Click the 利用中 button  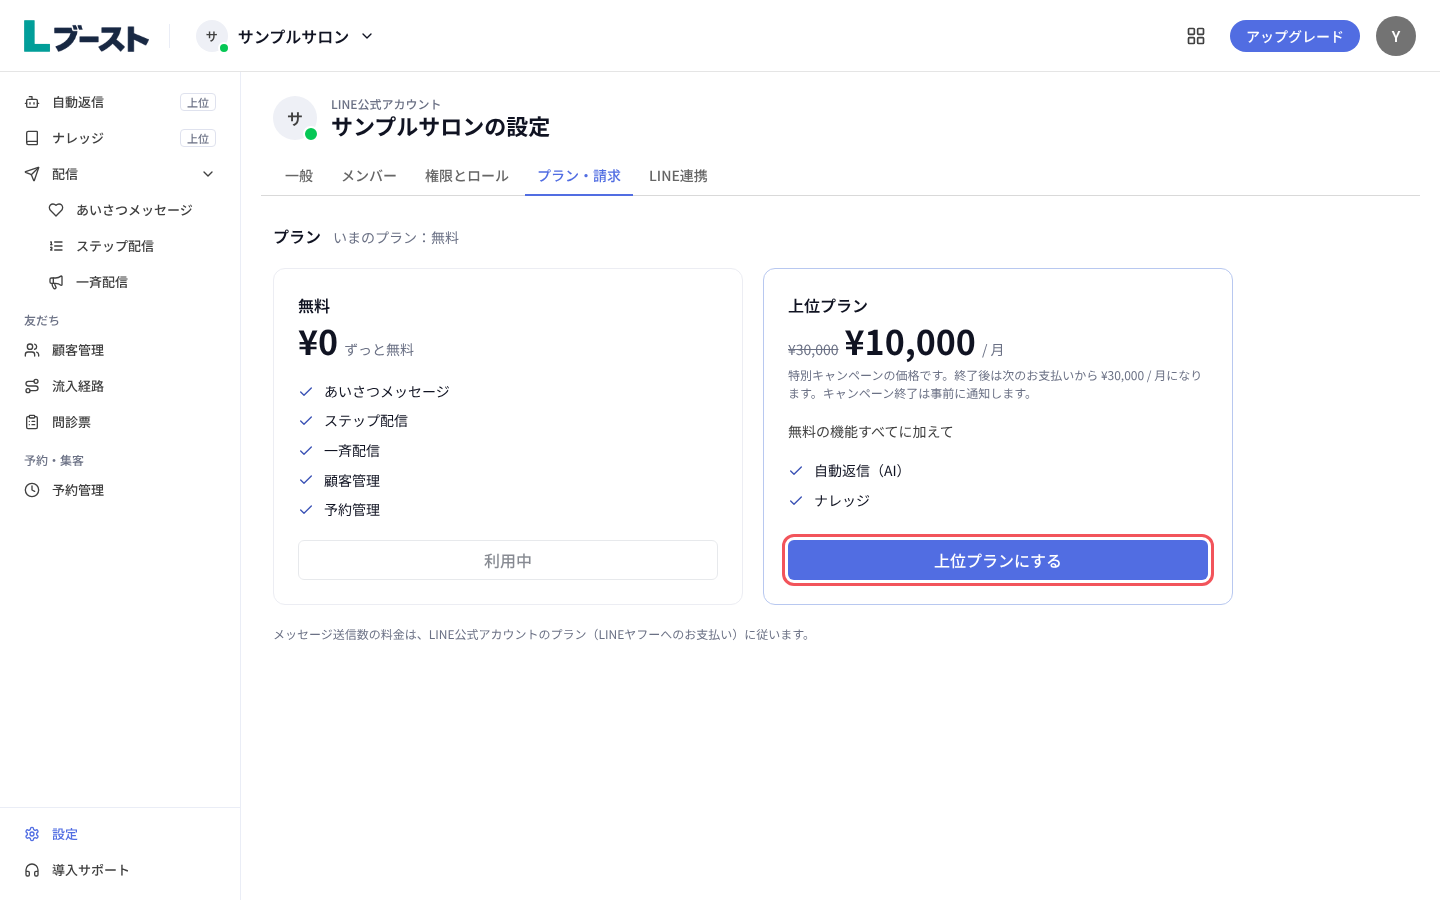click(508, 560)
